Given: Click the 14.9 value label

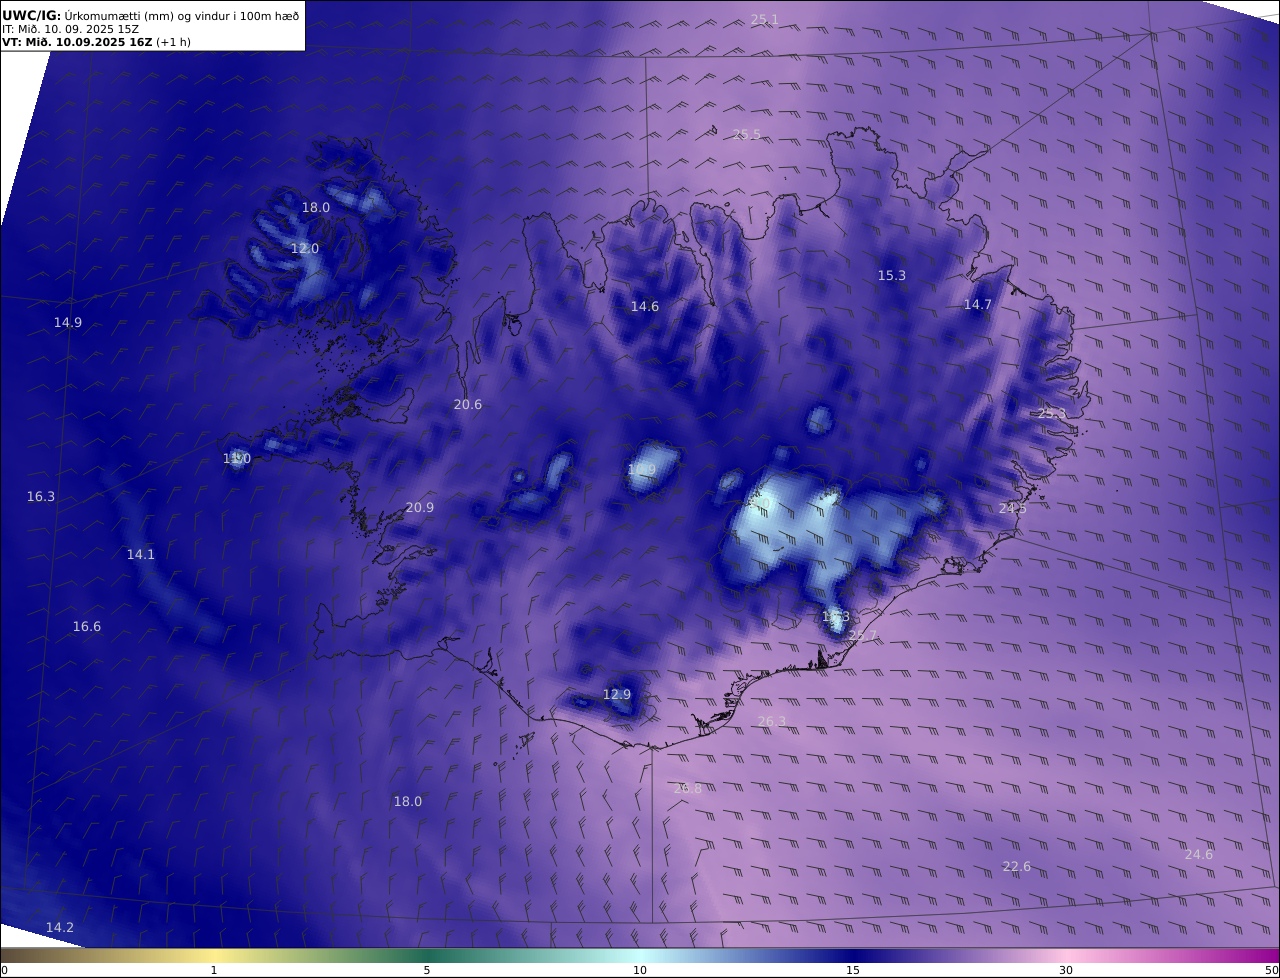Looking at the screenshot, I should [x=68, y=322].
